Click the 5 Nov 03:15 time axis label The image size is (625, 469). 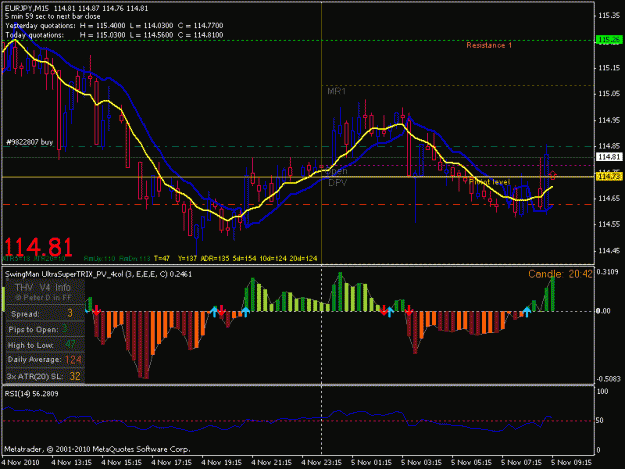pos(421,462)
